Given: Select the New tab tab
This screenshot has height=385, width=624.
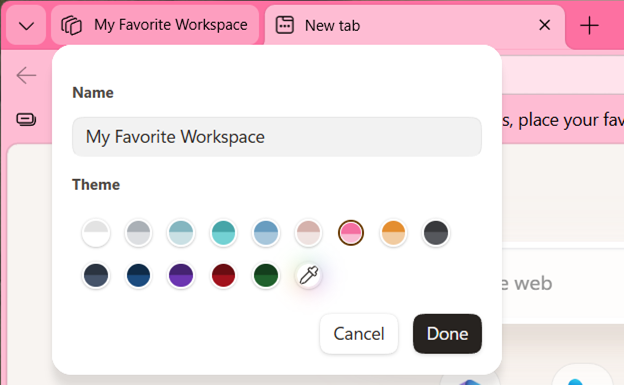Looking at the screenshot, I should tap(414, 26).
